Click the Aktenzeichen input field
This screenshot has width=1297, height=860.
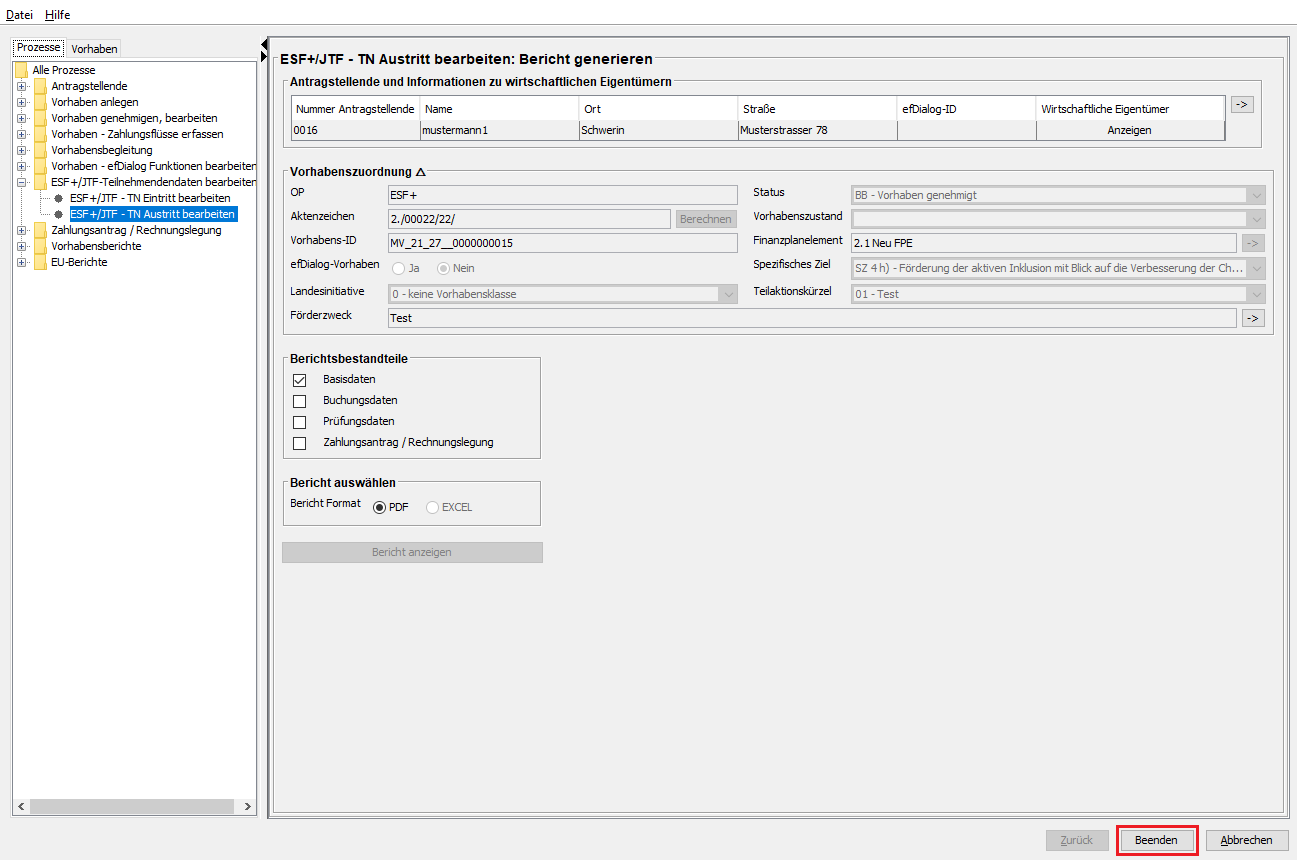(x=529, y=219)
